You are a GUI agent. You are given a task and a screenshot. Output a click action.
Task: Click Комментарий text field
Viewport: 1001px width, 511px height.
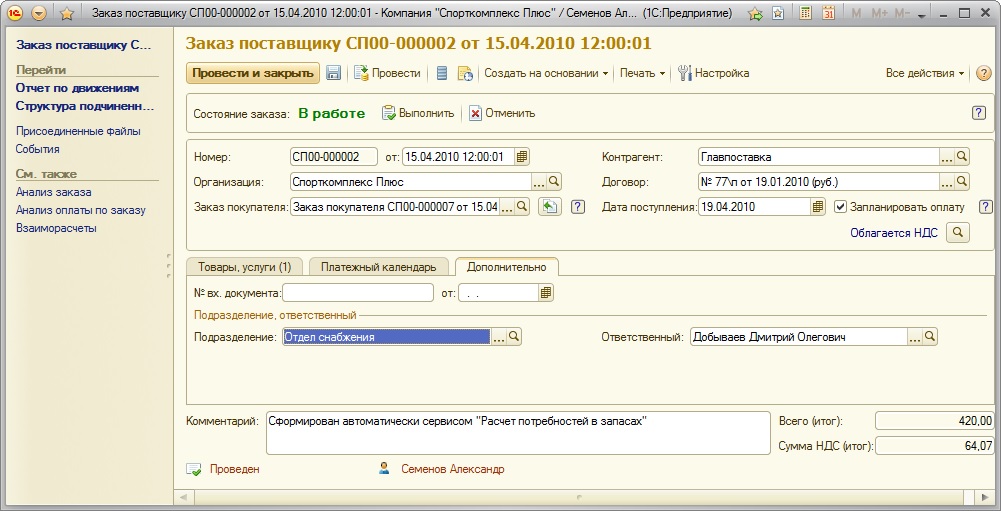click(518, 432)
